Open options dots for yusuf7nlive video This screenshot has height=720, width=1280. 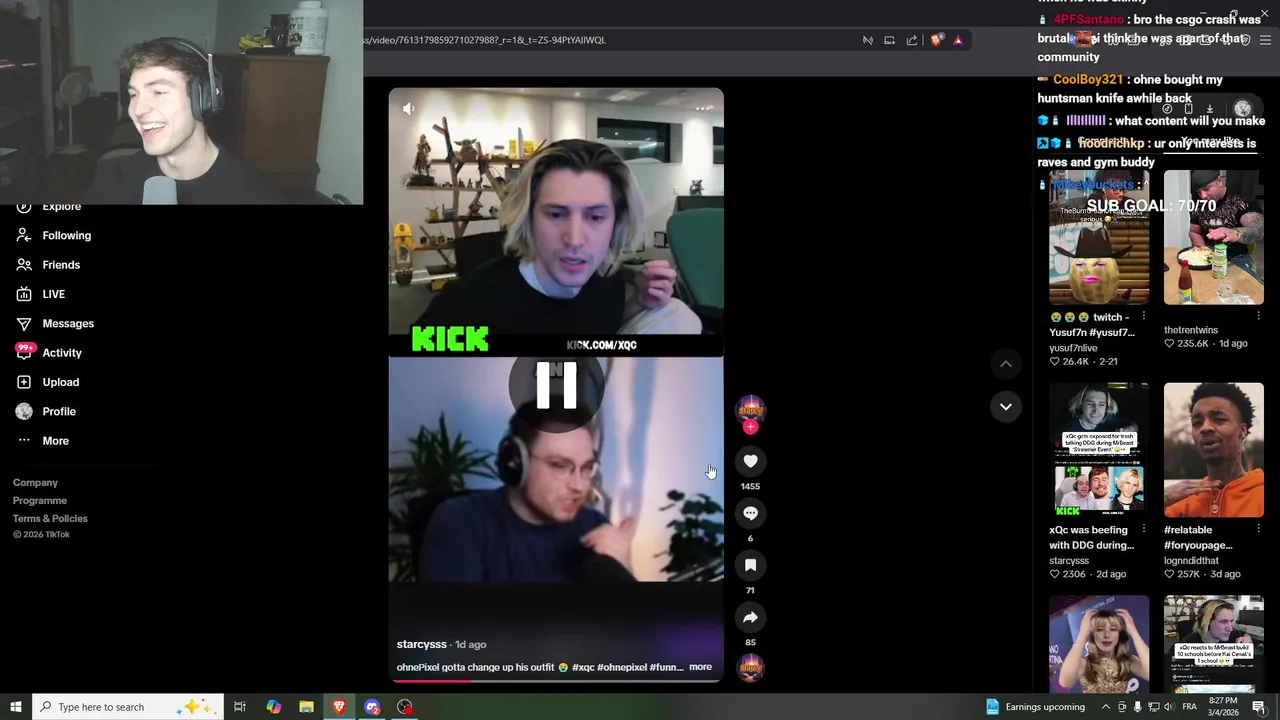click(x=1144, y=317)
